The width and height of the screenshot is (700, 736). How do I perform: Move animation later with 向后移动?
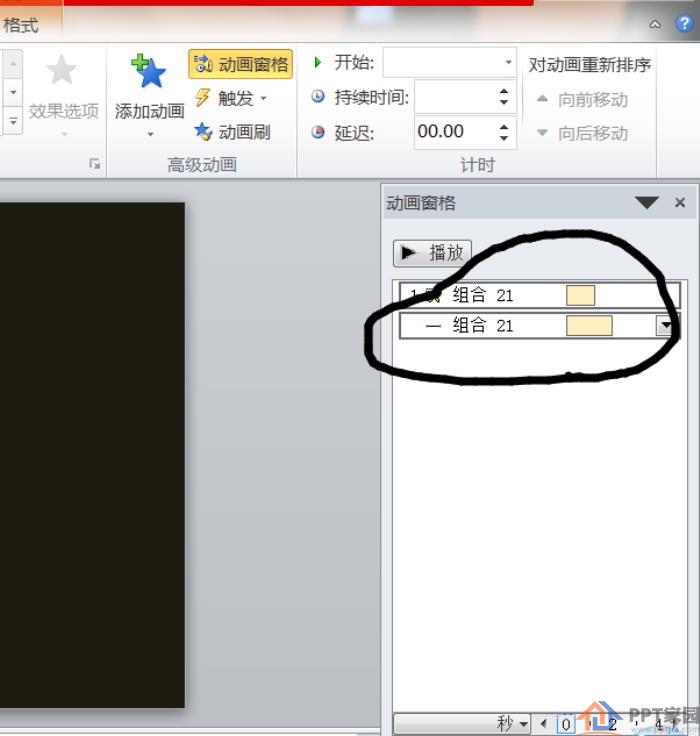coord(582,133)
